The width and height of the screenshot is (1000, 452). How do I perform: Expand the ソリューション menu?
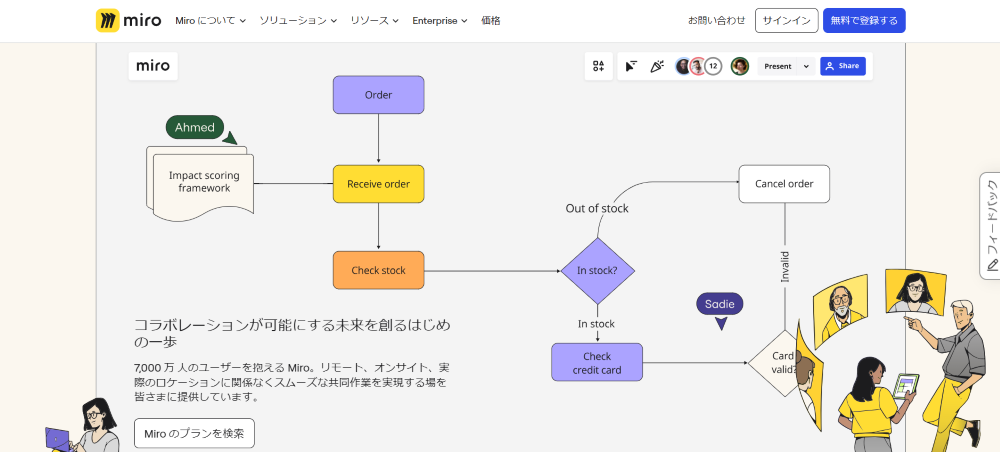click(298, 20)
